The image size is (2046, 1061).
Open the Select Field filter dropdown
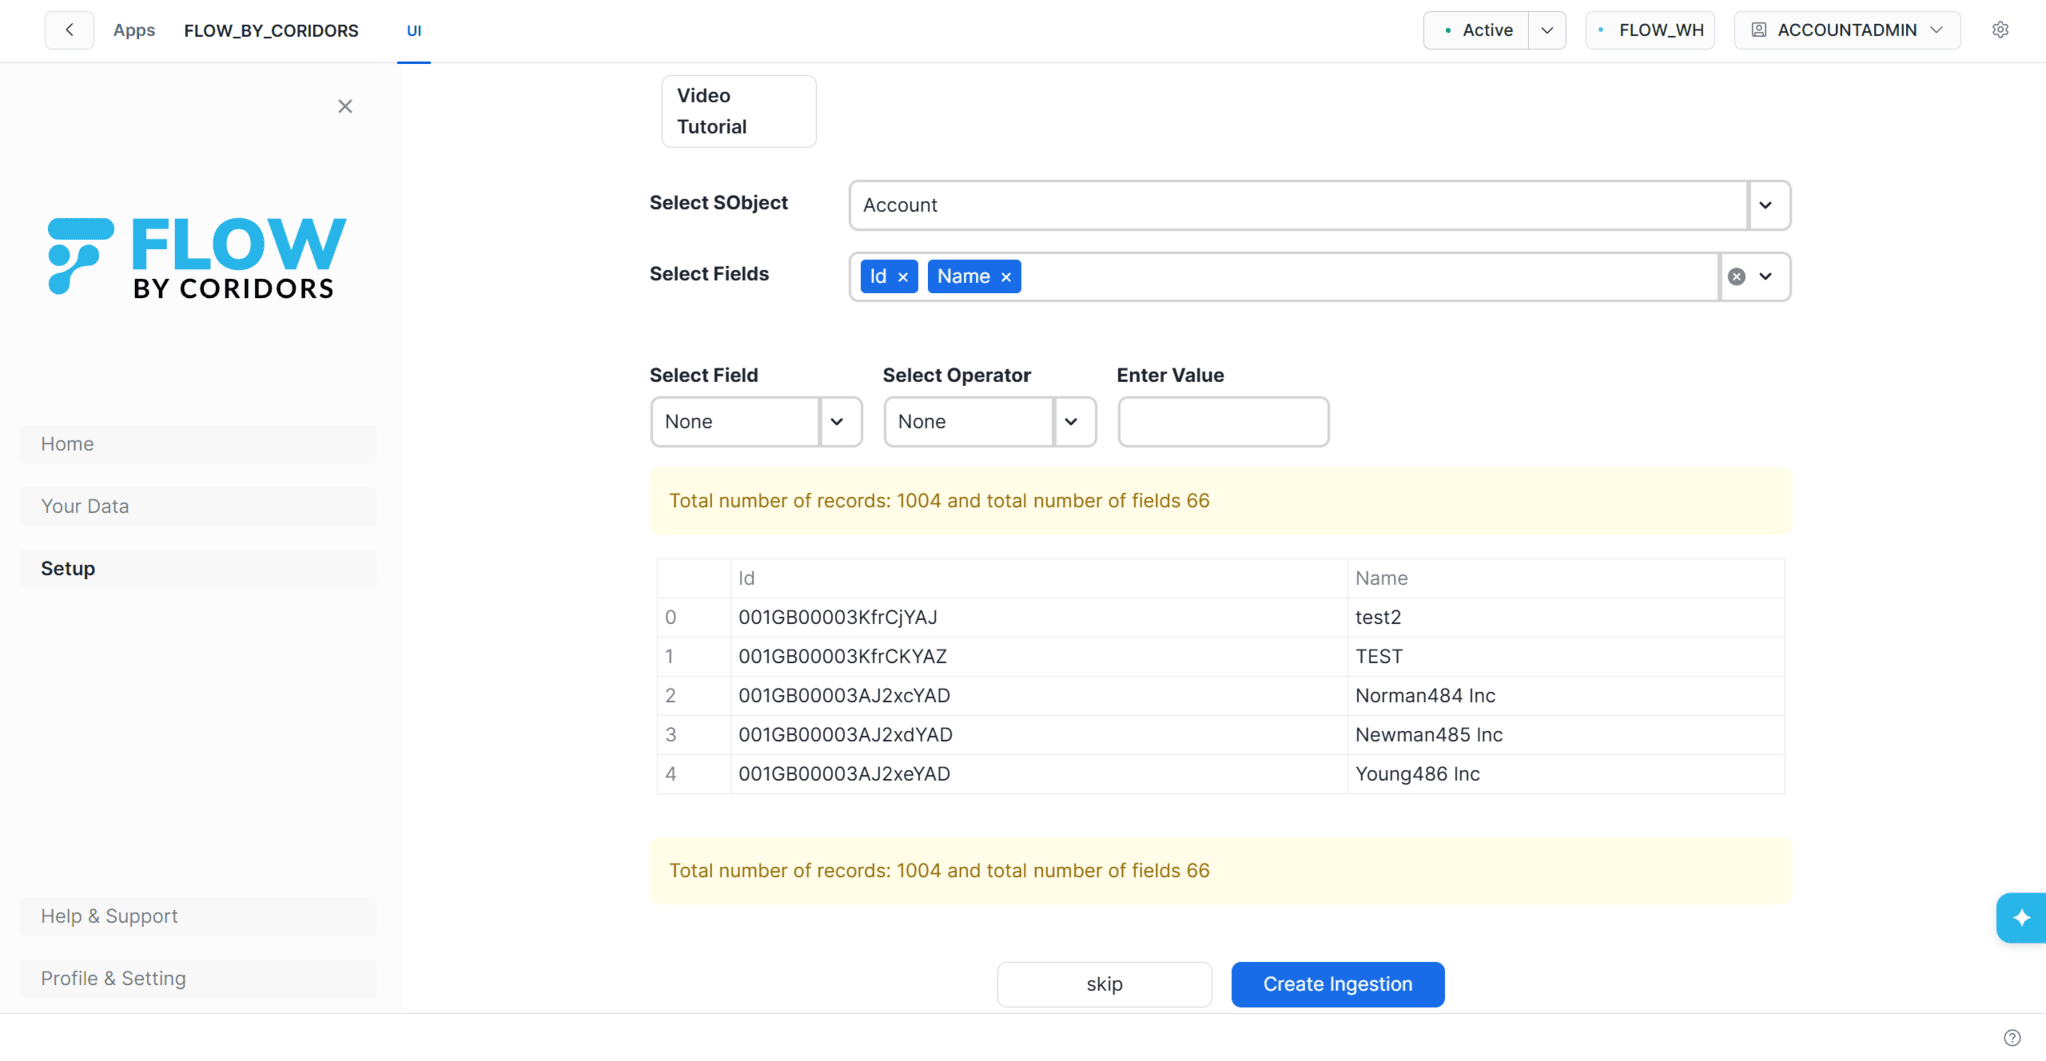point(756,422)
